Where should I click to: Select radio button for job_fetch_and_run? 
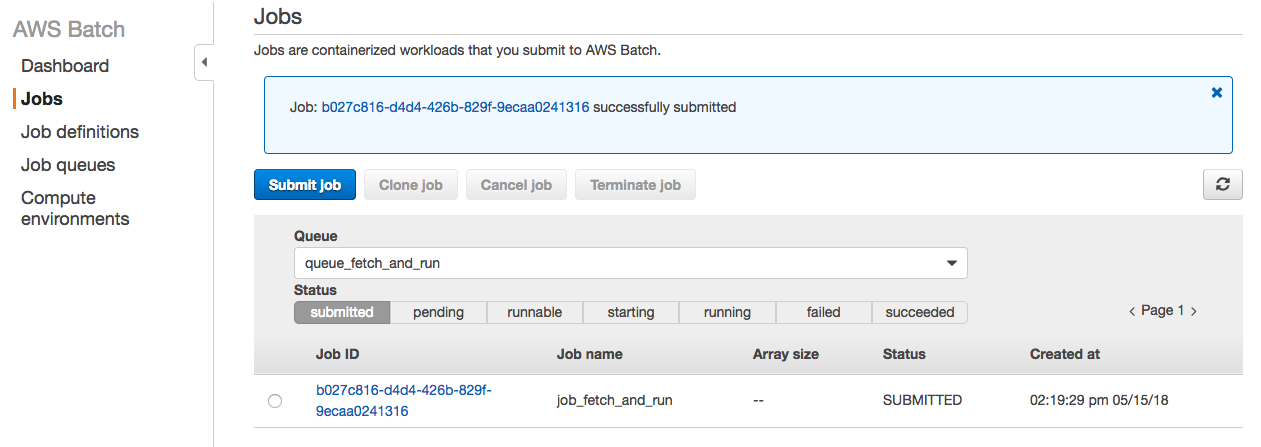pyautogui.click(x=275, y=401)
